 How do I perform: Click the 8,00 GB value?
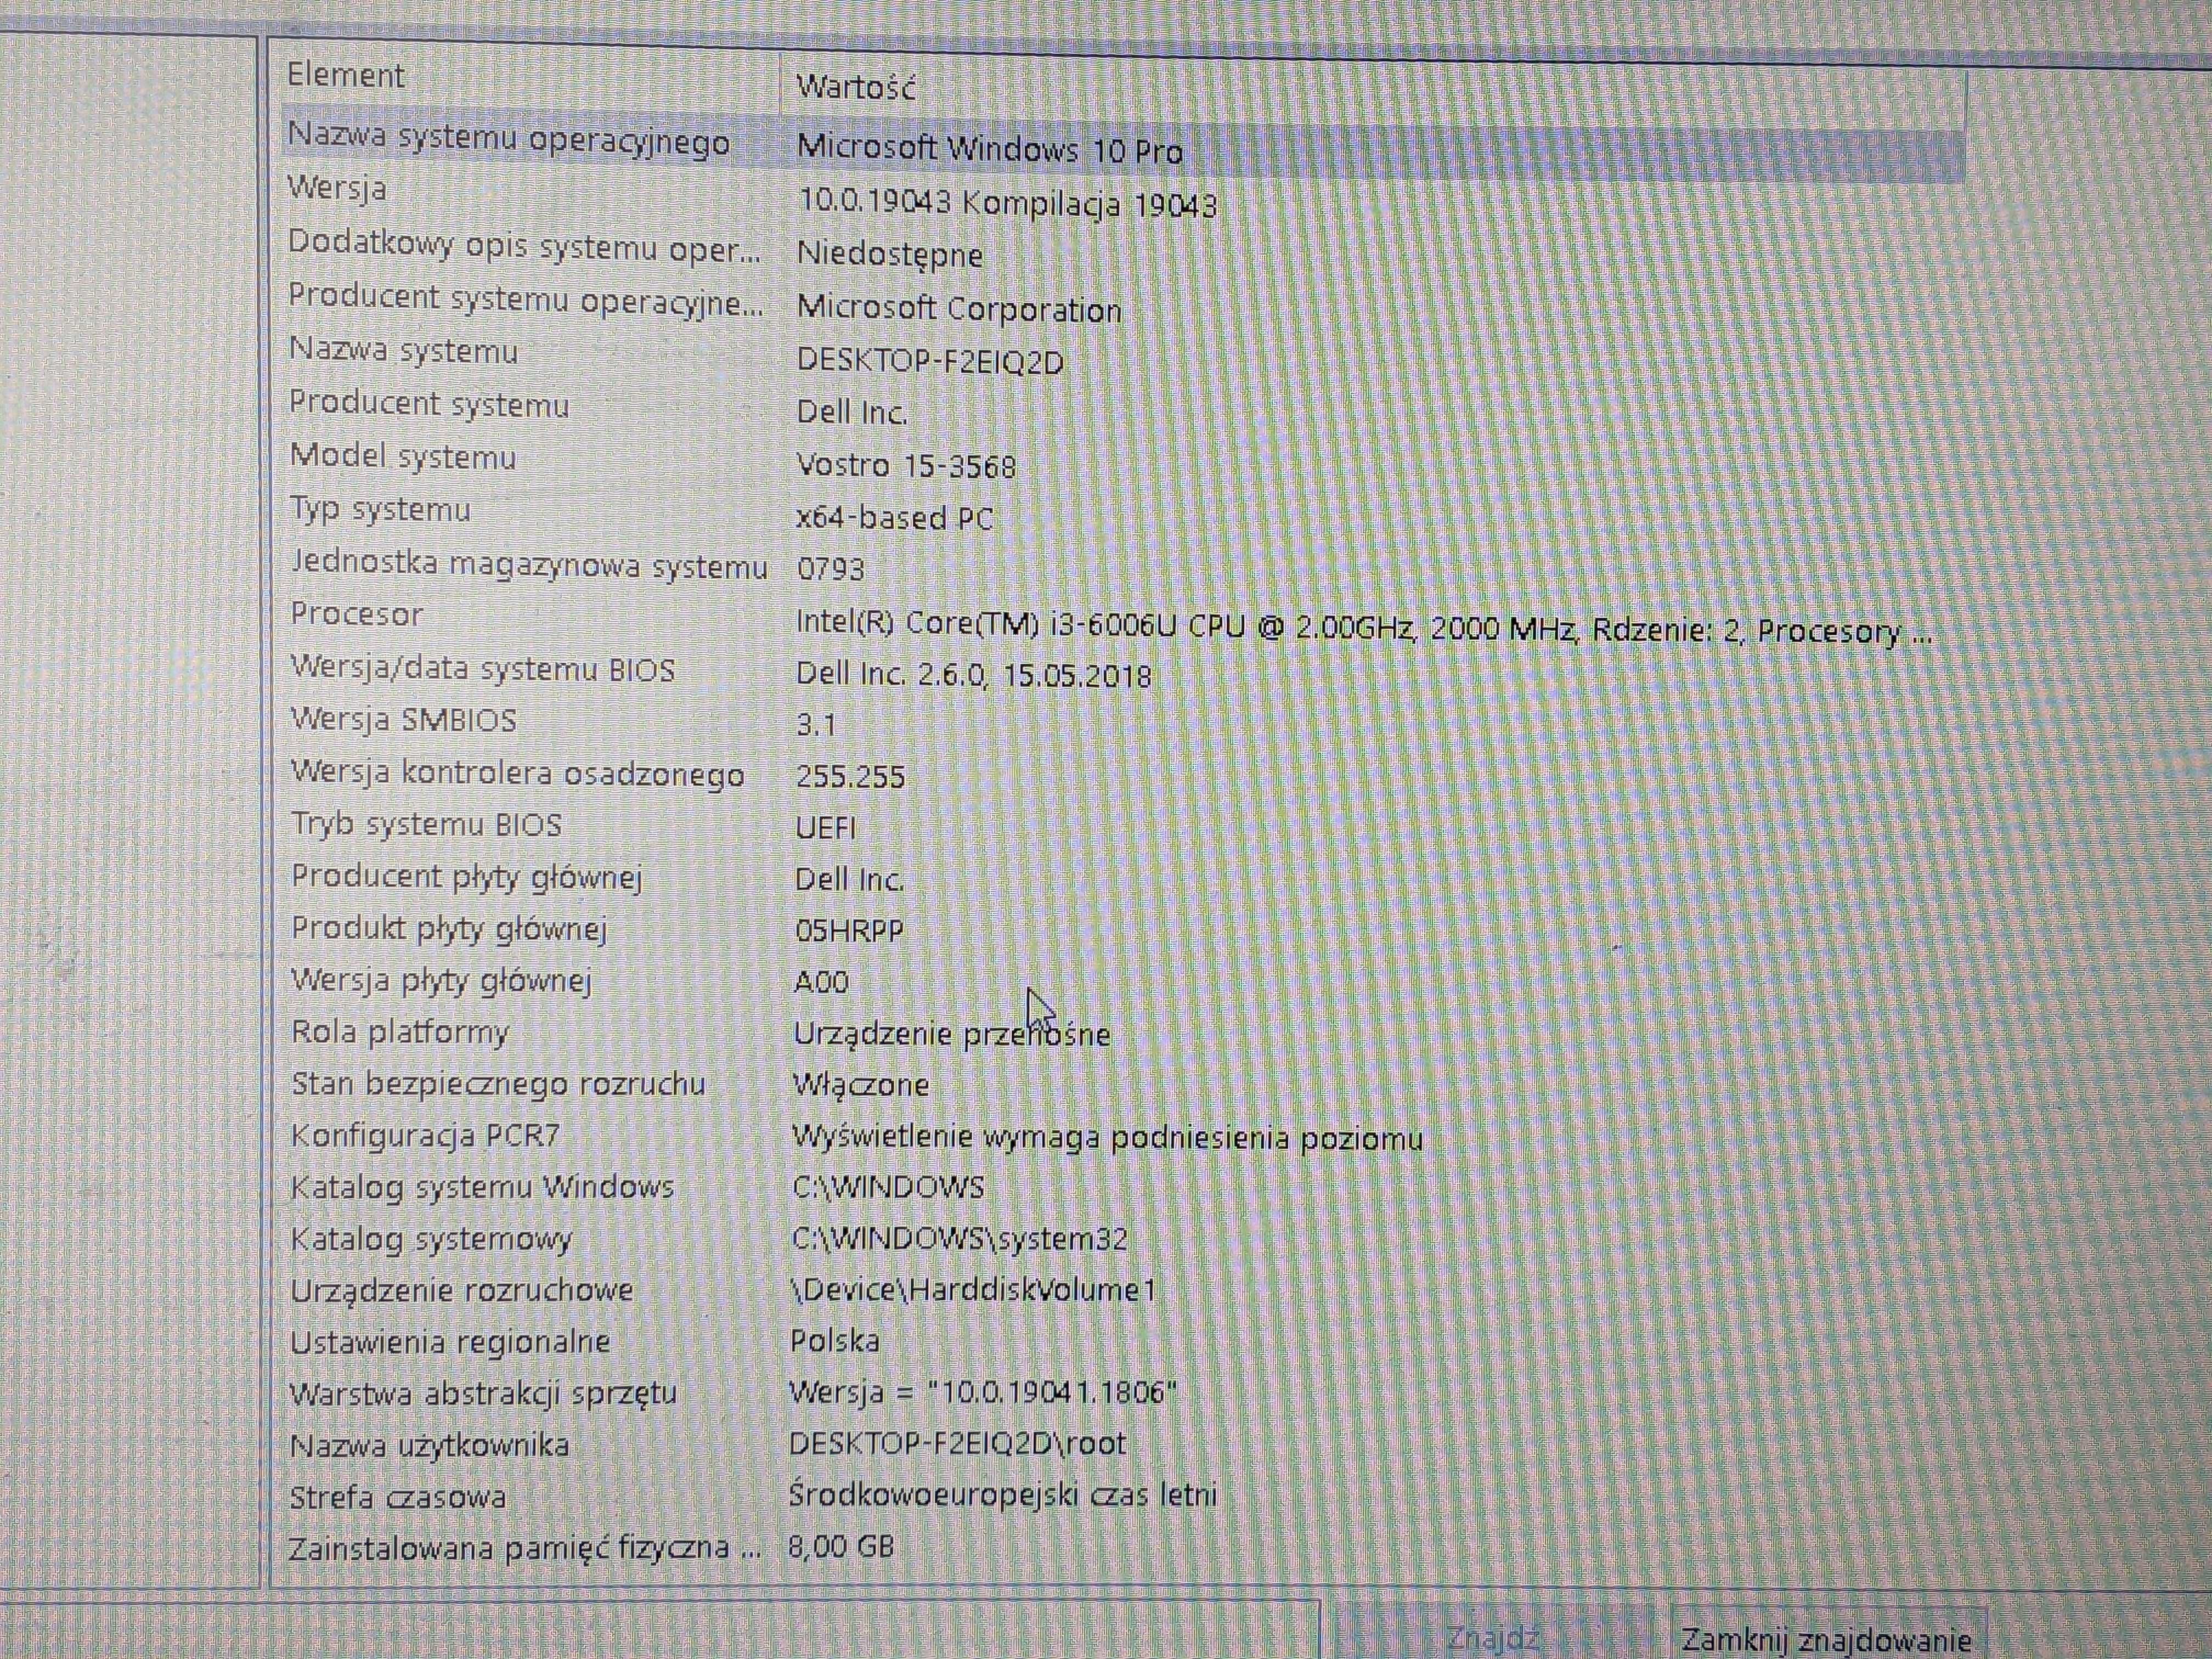coord(841,1547)
